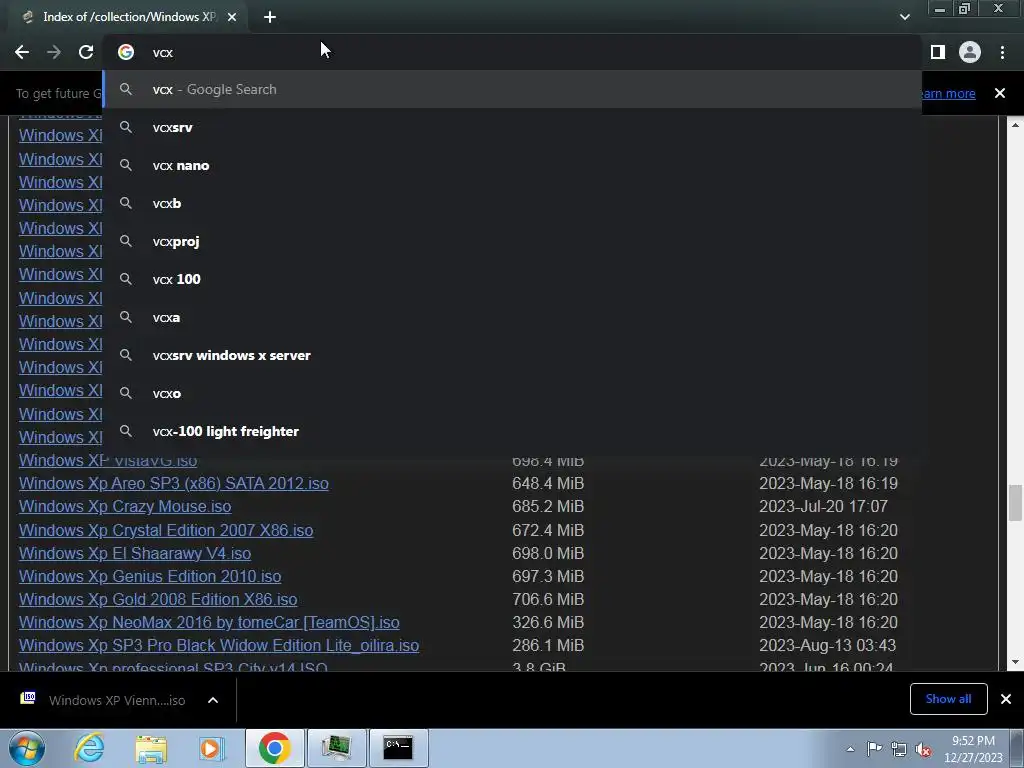
Task: Follow the 'Learn more' link in the info bar
Action: [x=948, y=93]
